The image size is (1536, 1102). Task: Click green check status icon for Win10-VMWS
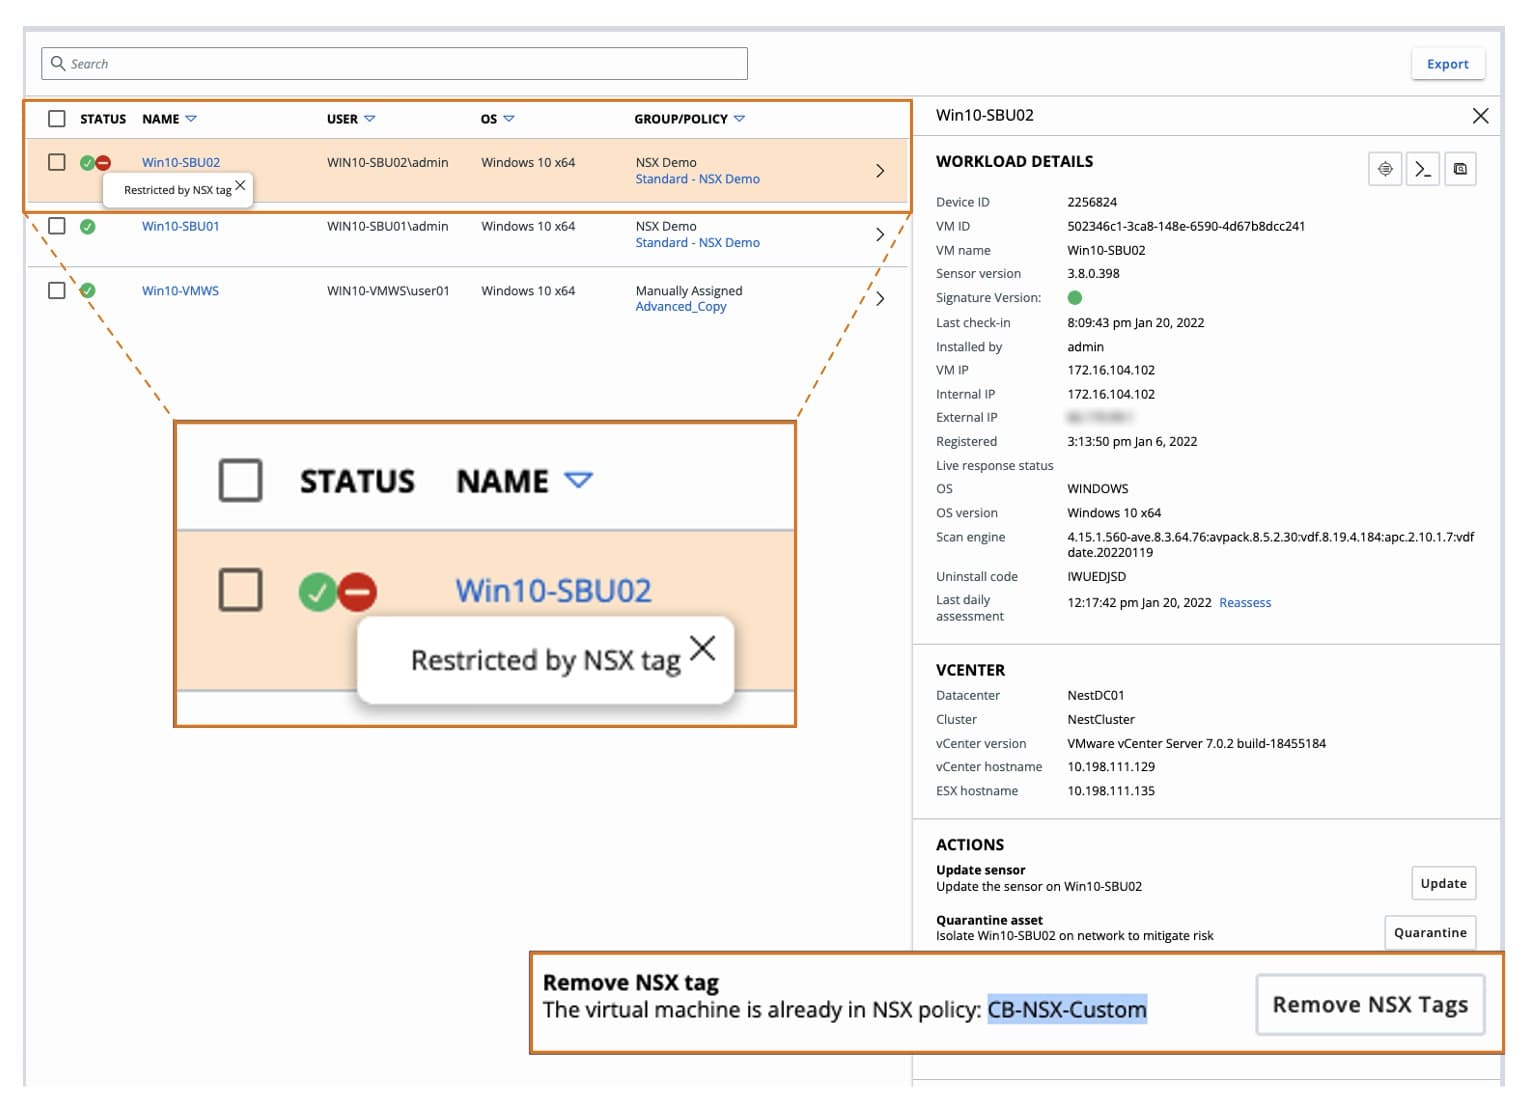[x=88, y=291]
